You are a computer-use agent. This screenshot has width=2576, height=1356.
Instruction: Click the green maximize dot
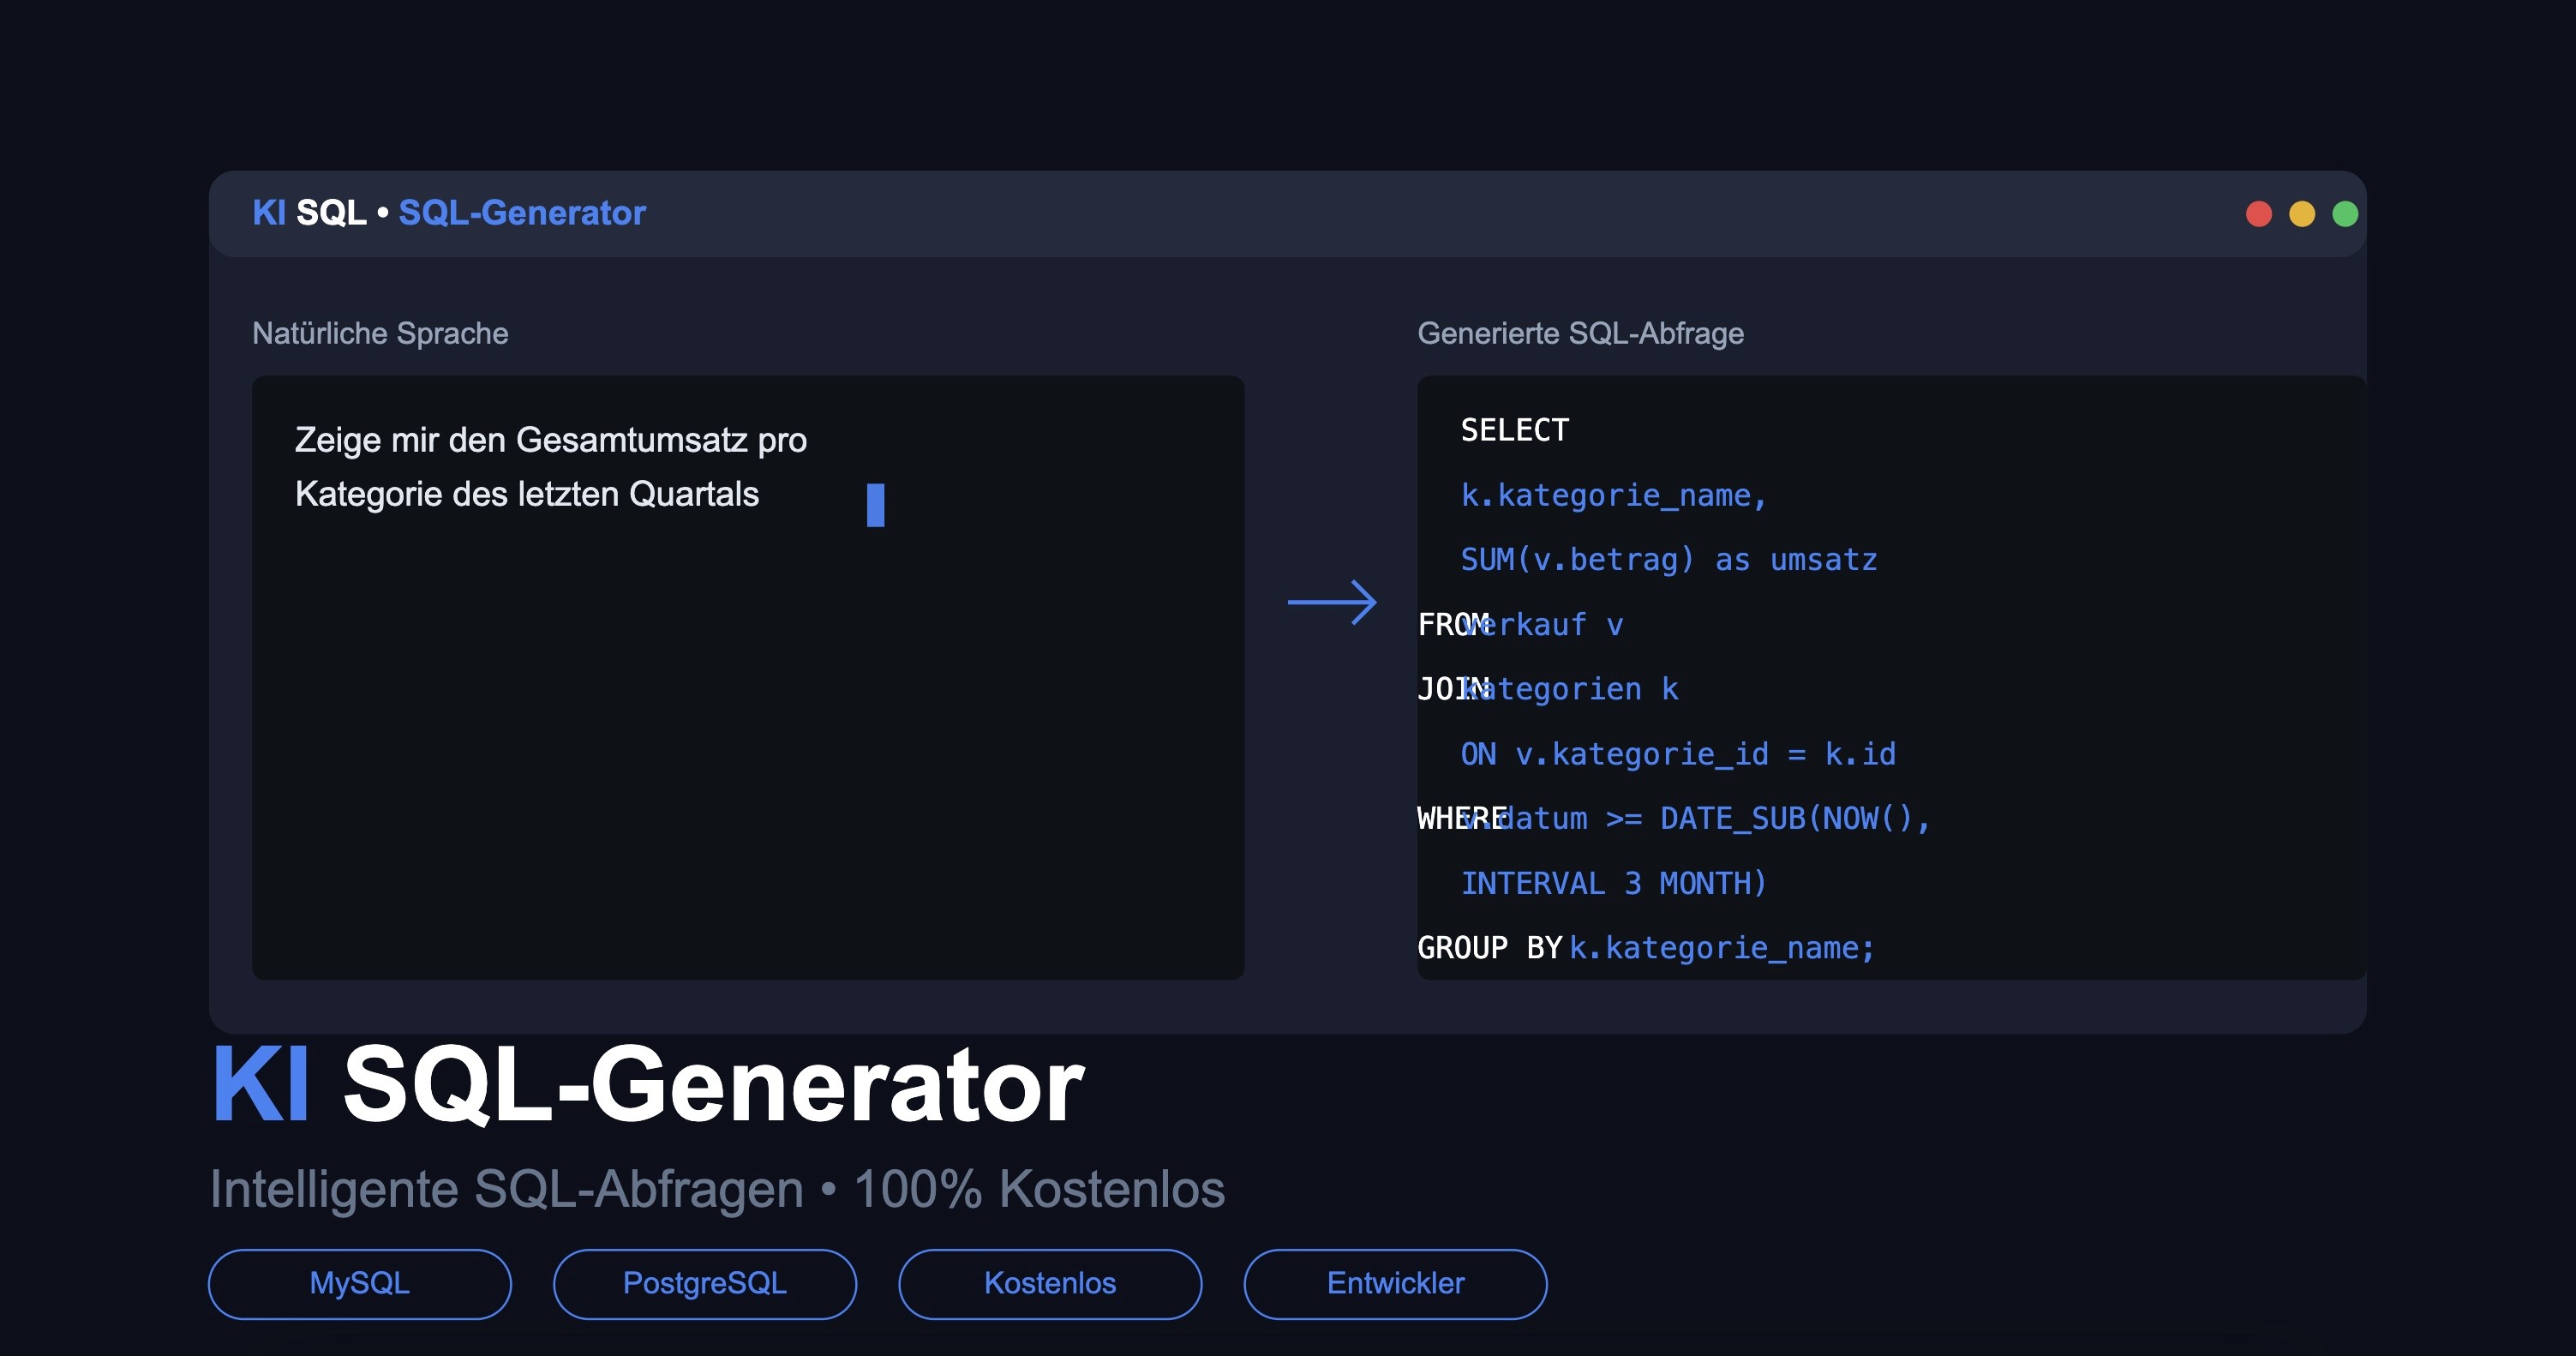click(x=2345, y=214)
